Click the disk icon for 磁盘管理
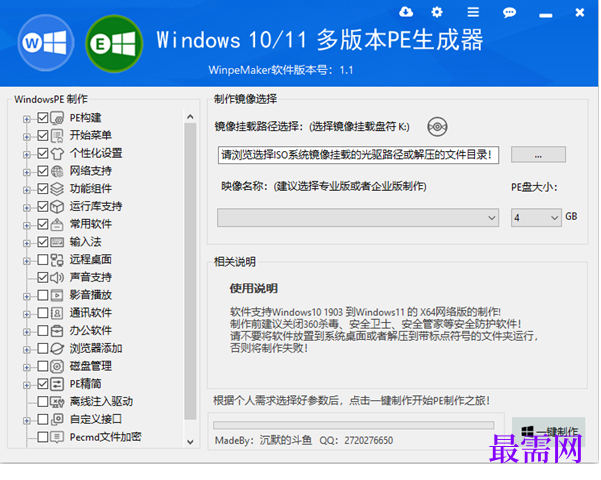The width and height of the screenshot is (601, 480). [x=57, y=366]
